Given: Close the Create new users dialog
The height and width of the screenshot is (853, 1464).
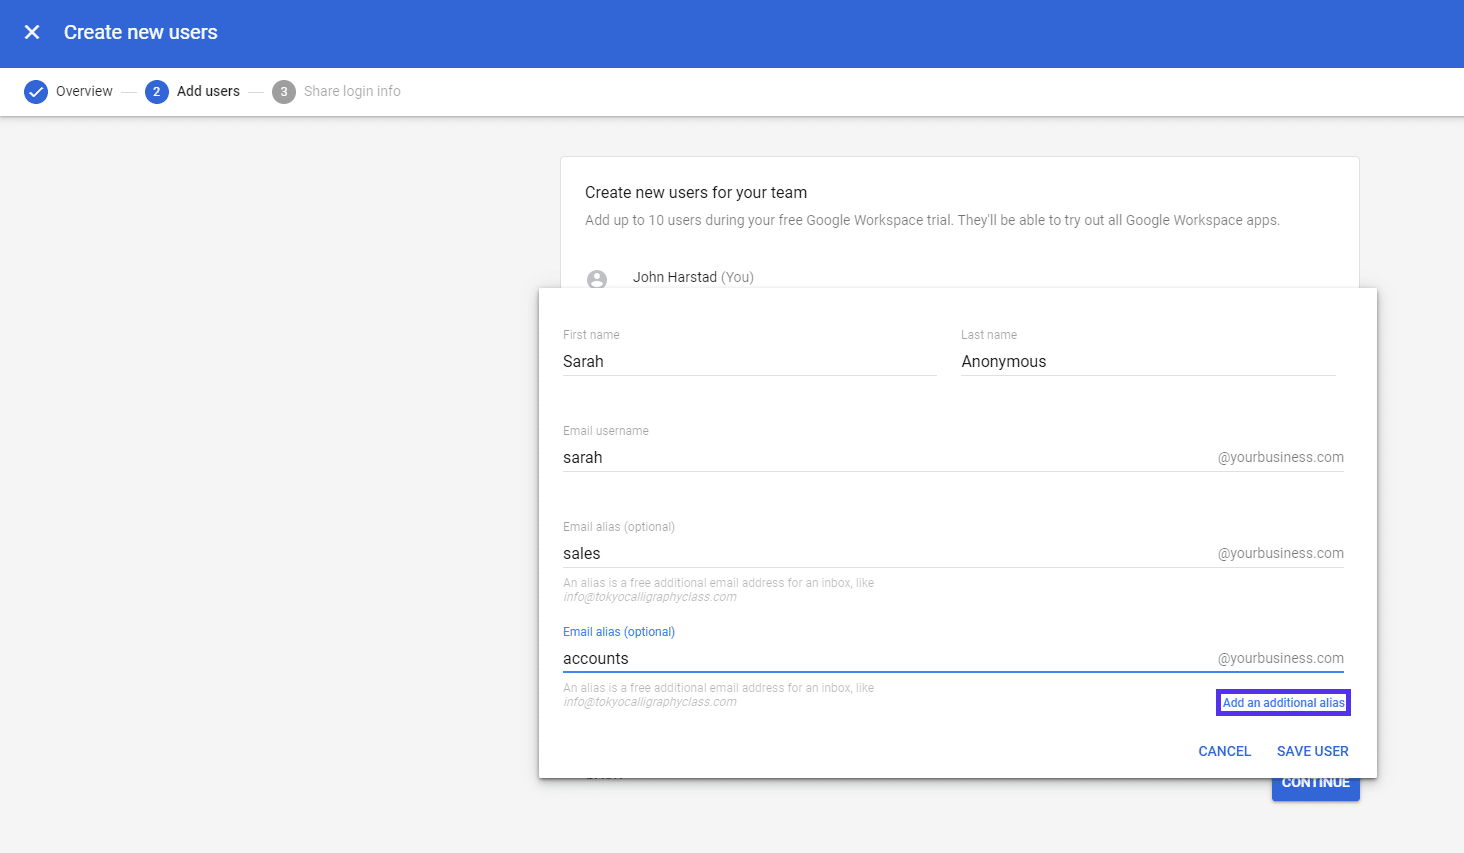Looking at the screenshot, I should (x=32, y=32).
